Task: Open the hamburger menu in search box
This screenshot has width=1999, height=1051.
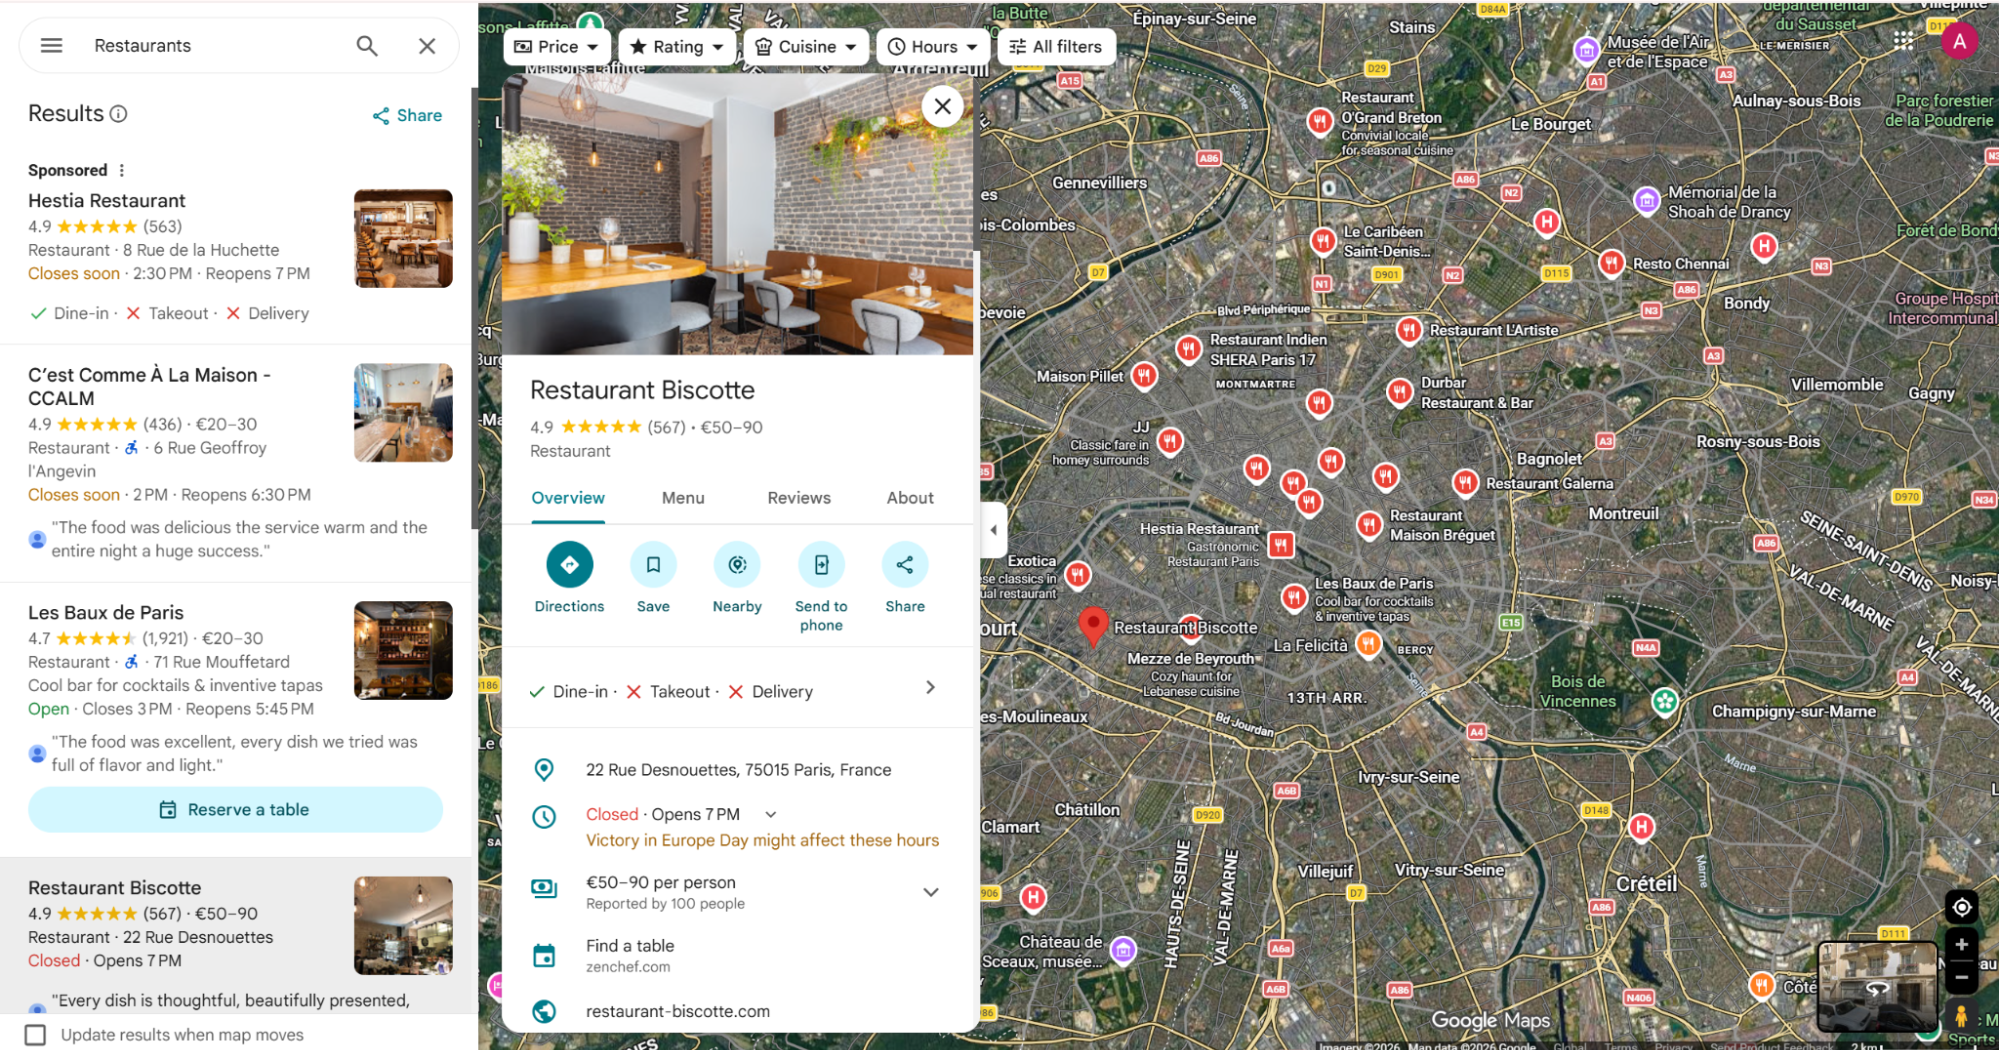Action: click(x=52, y=46)
